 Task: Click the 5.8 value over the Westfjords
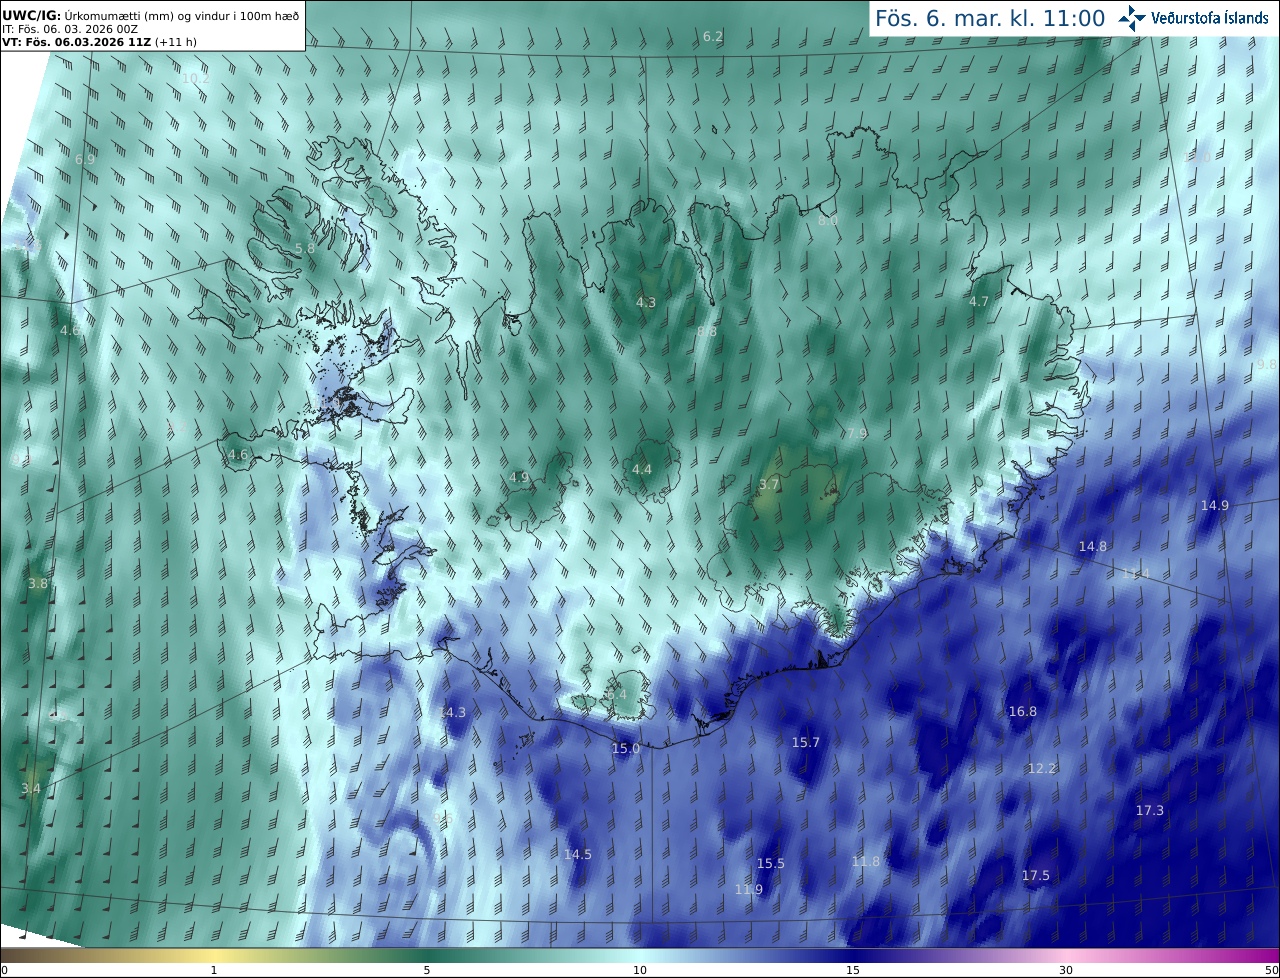tap(305, 248)
